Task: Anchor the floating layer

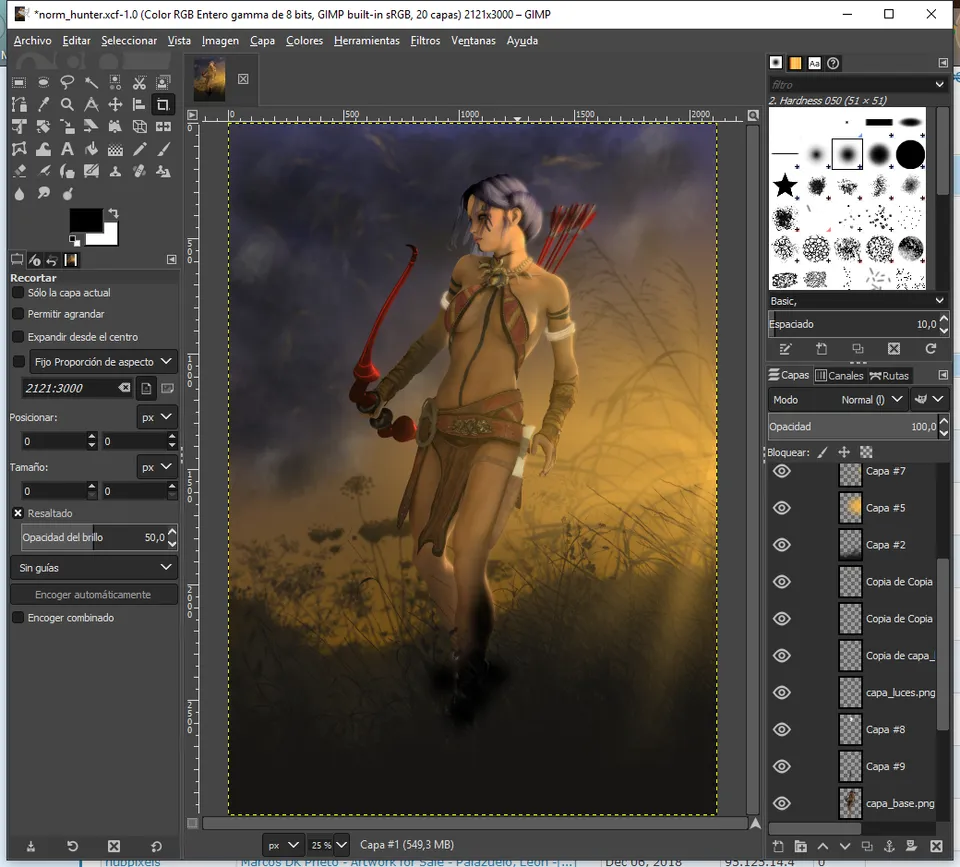Action: pyautogui.click(x=889, y=846)
